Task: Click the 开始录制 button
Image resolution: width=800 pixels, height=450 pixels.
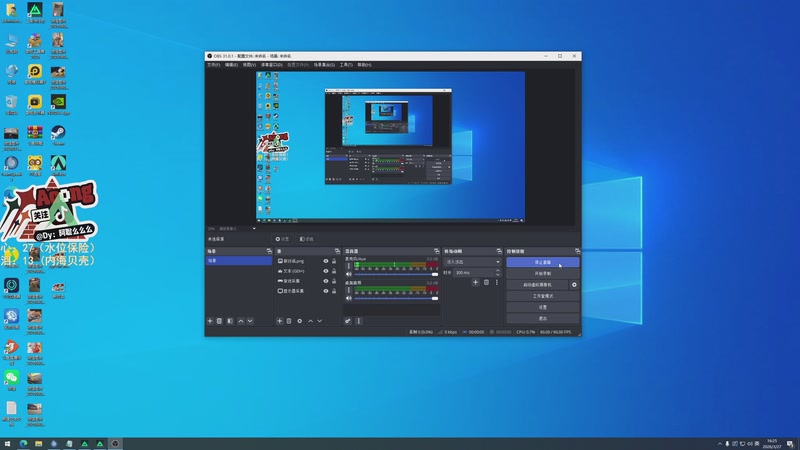Action: click(543, 273)
